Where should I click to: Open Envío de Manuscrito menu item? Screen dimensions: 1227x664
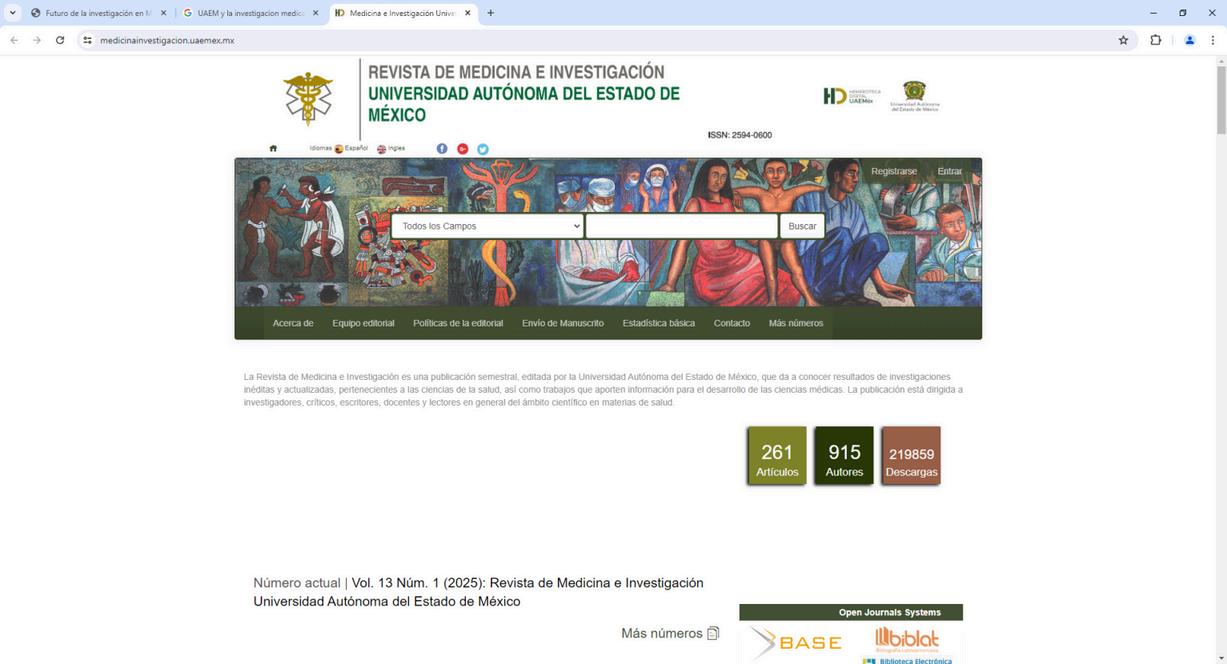(563, 323)
